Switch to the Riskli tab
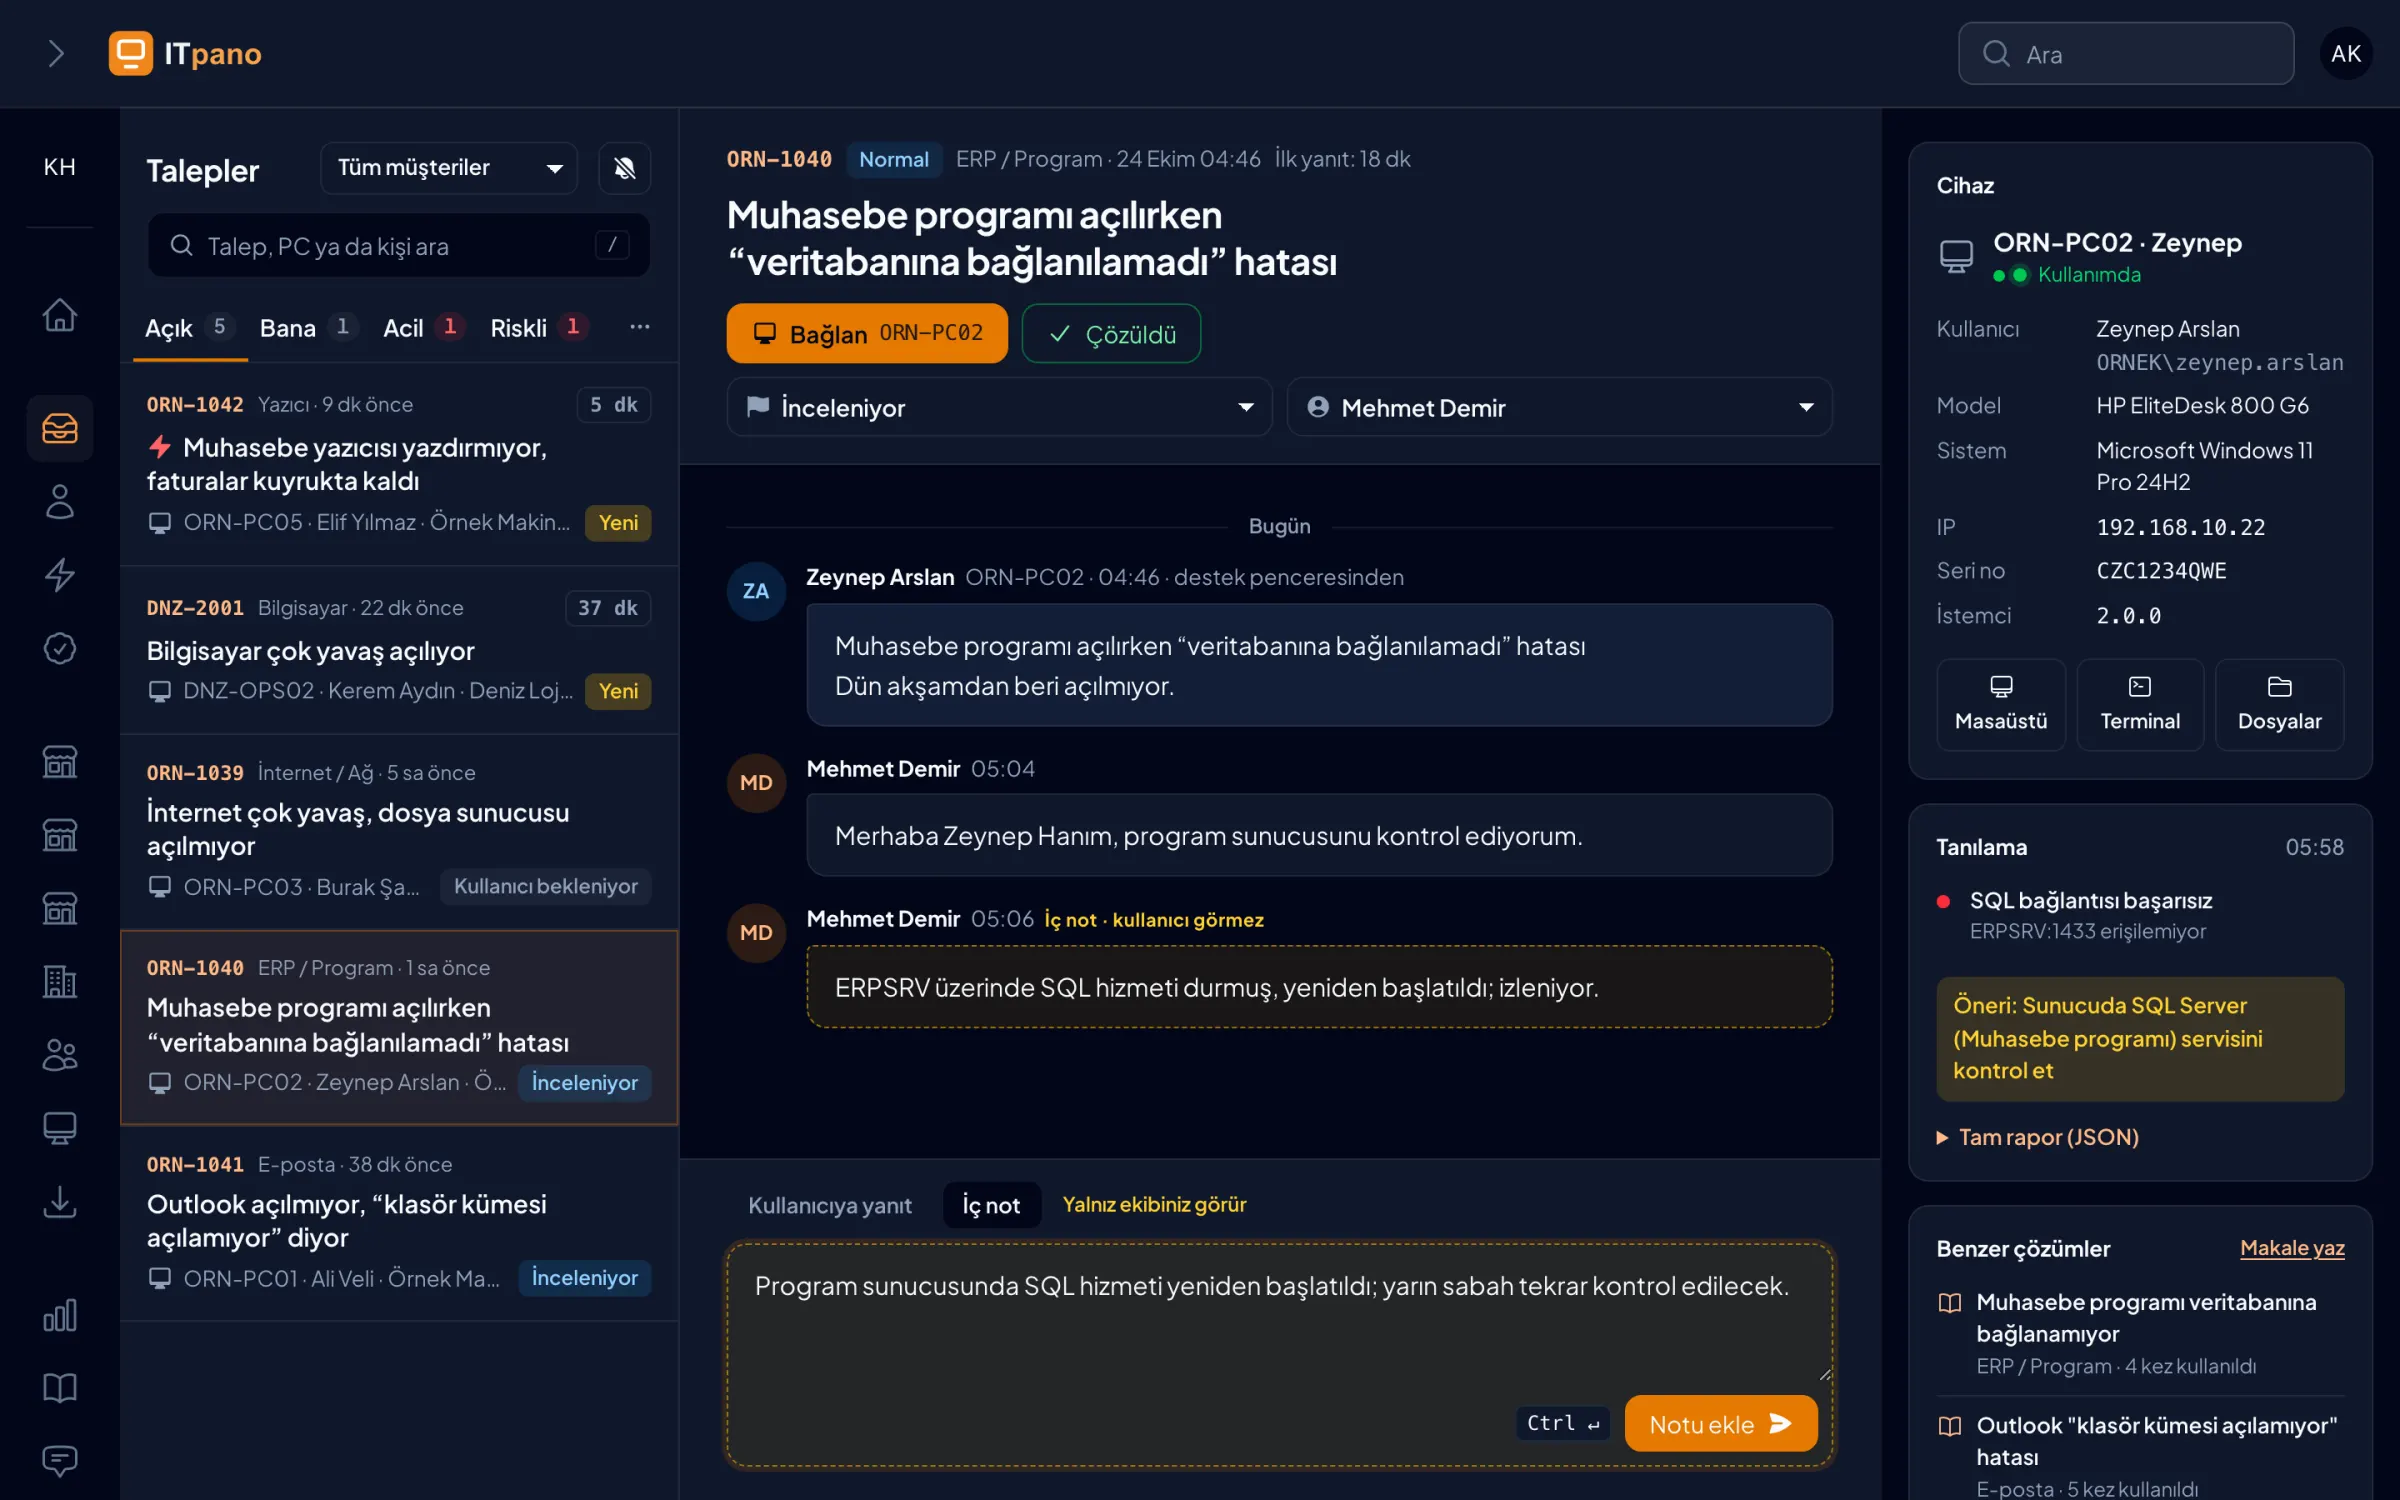 pos(538,328)
